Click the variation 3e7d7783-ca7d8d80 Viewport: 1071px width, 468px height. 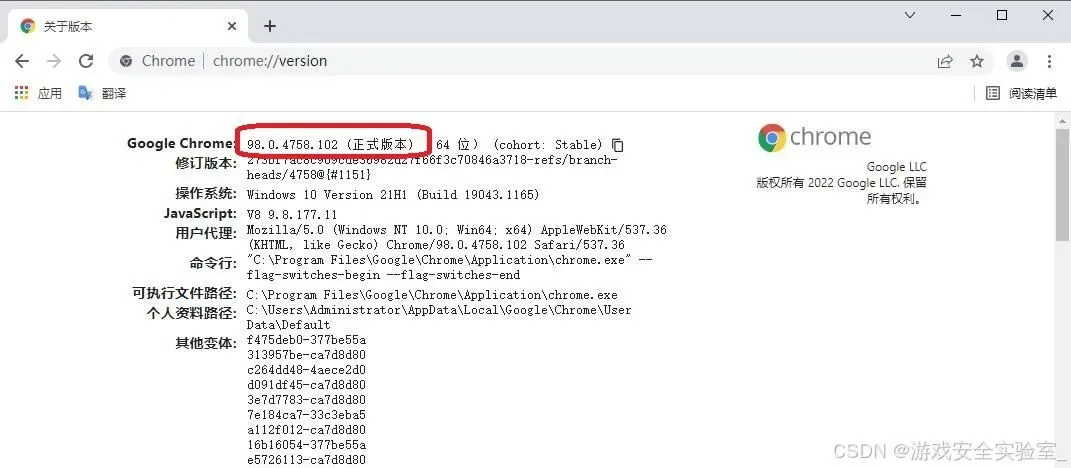306,400
